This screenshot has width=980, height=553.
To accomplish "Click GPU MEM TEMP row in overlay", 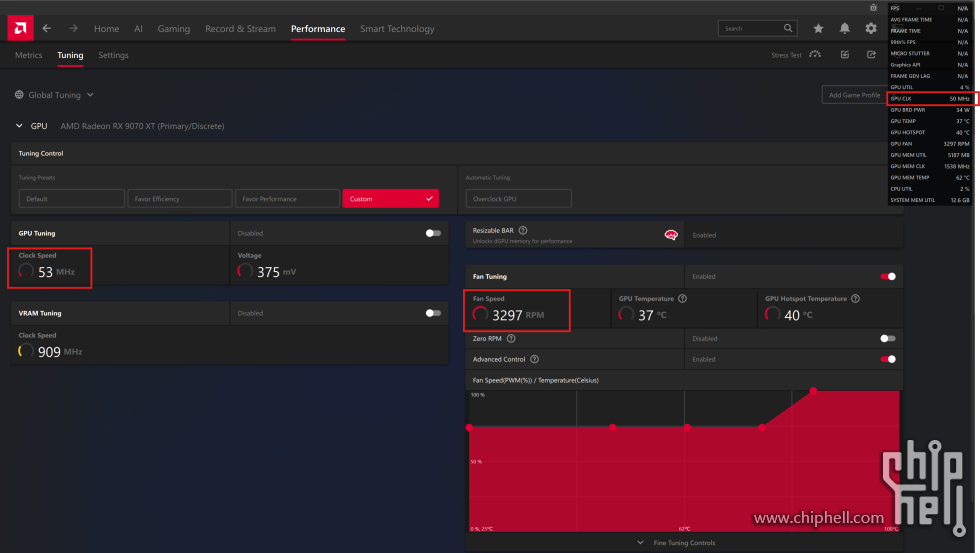I will pos(930,177).
